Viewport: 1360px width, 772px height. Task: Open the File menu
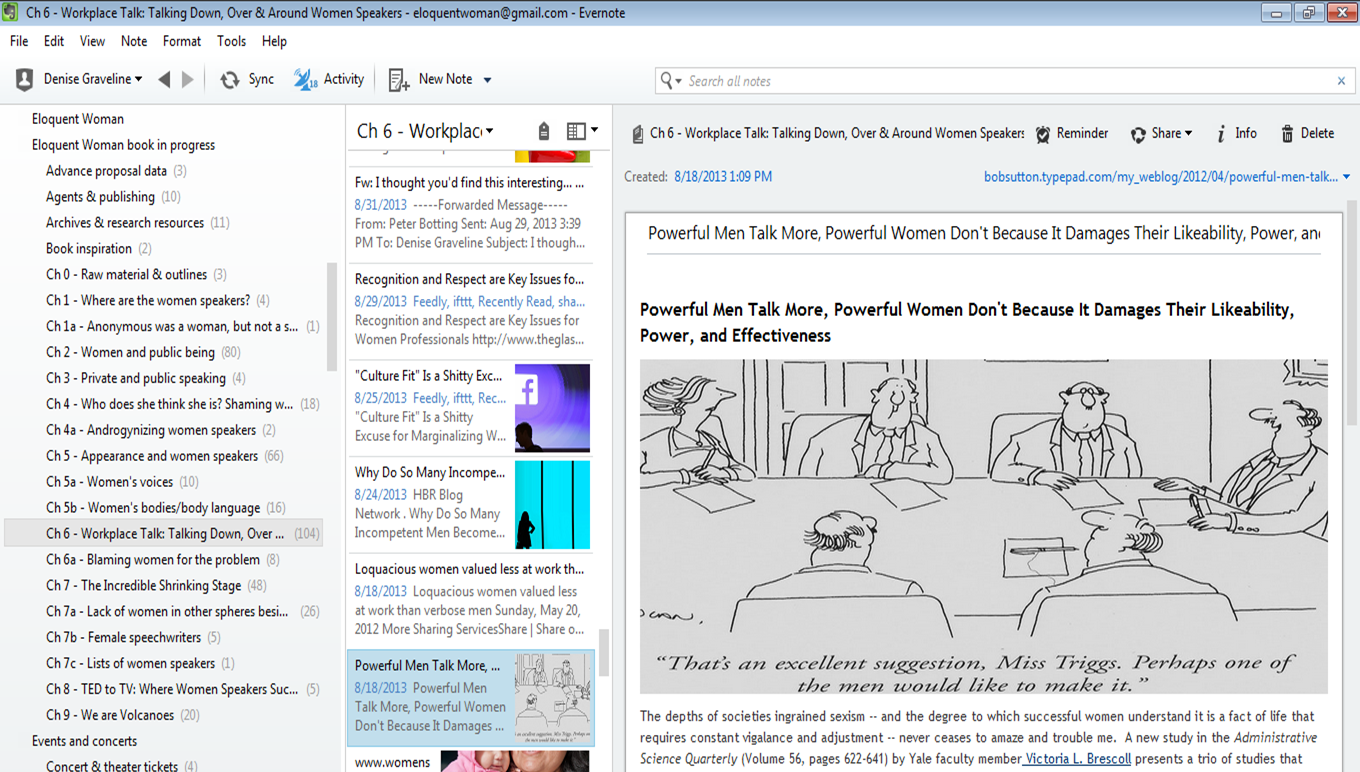19,41
